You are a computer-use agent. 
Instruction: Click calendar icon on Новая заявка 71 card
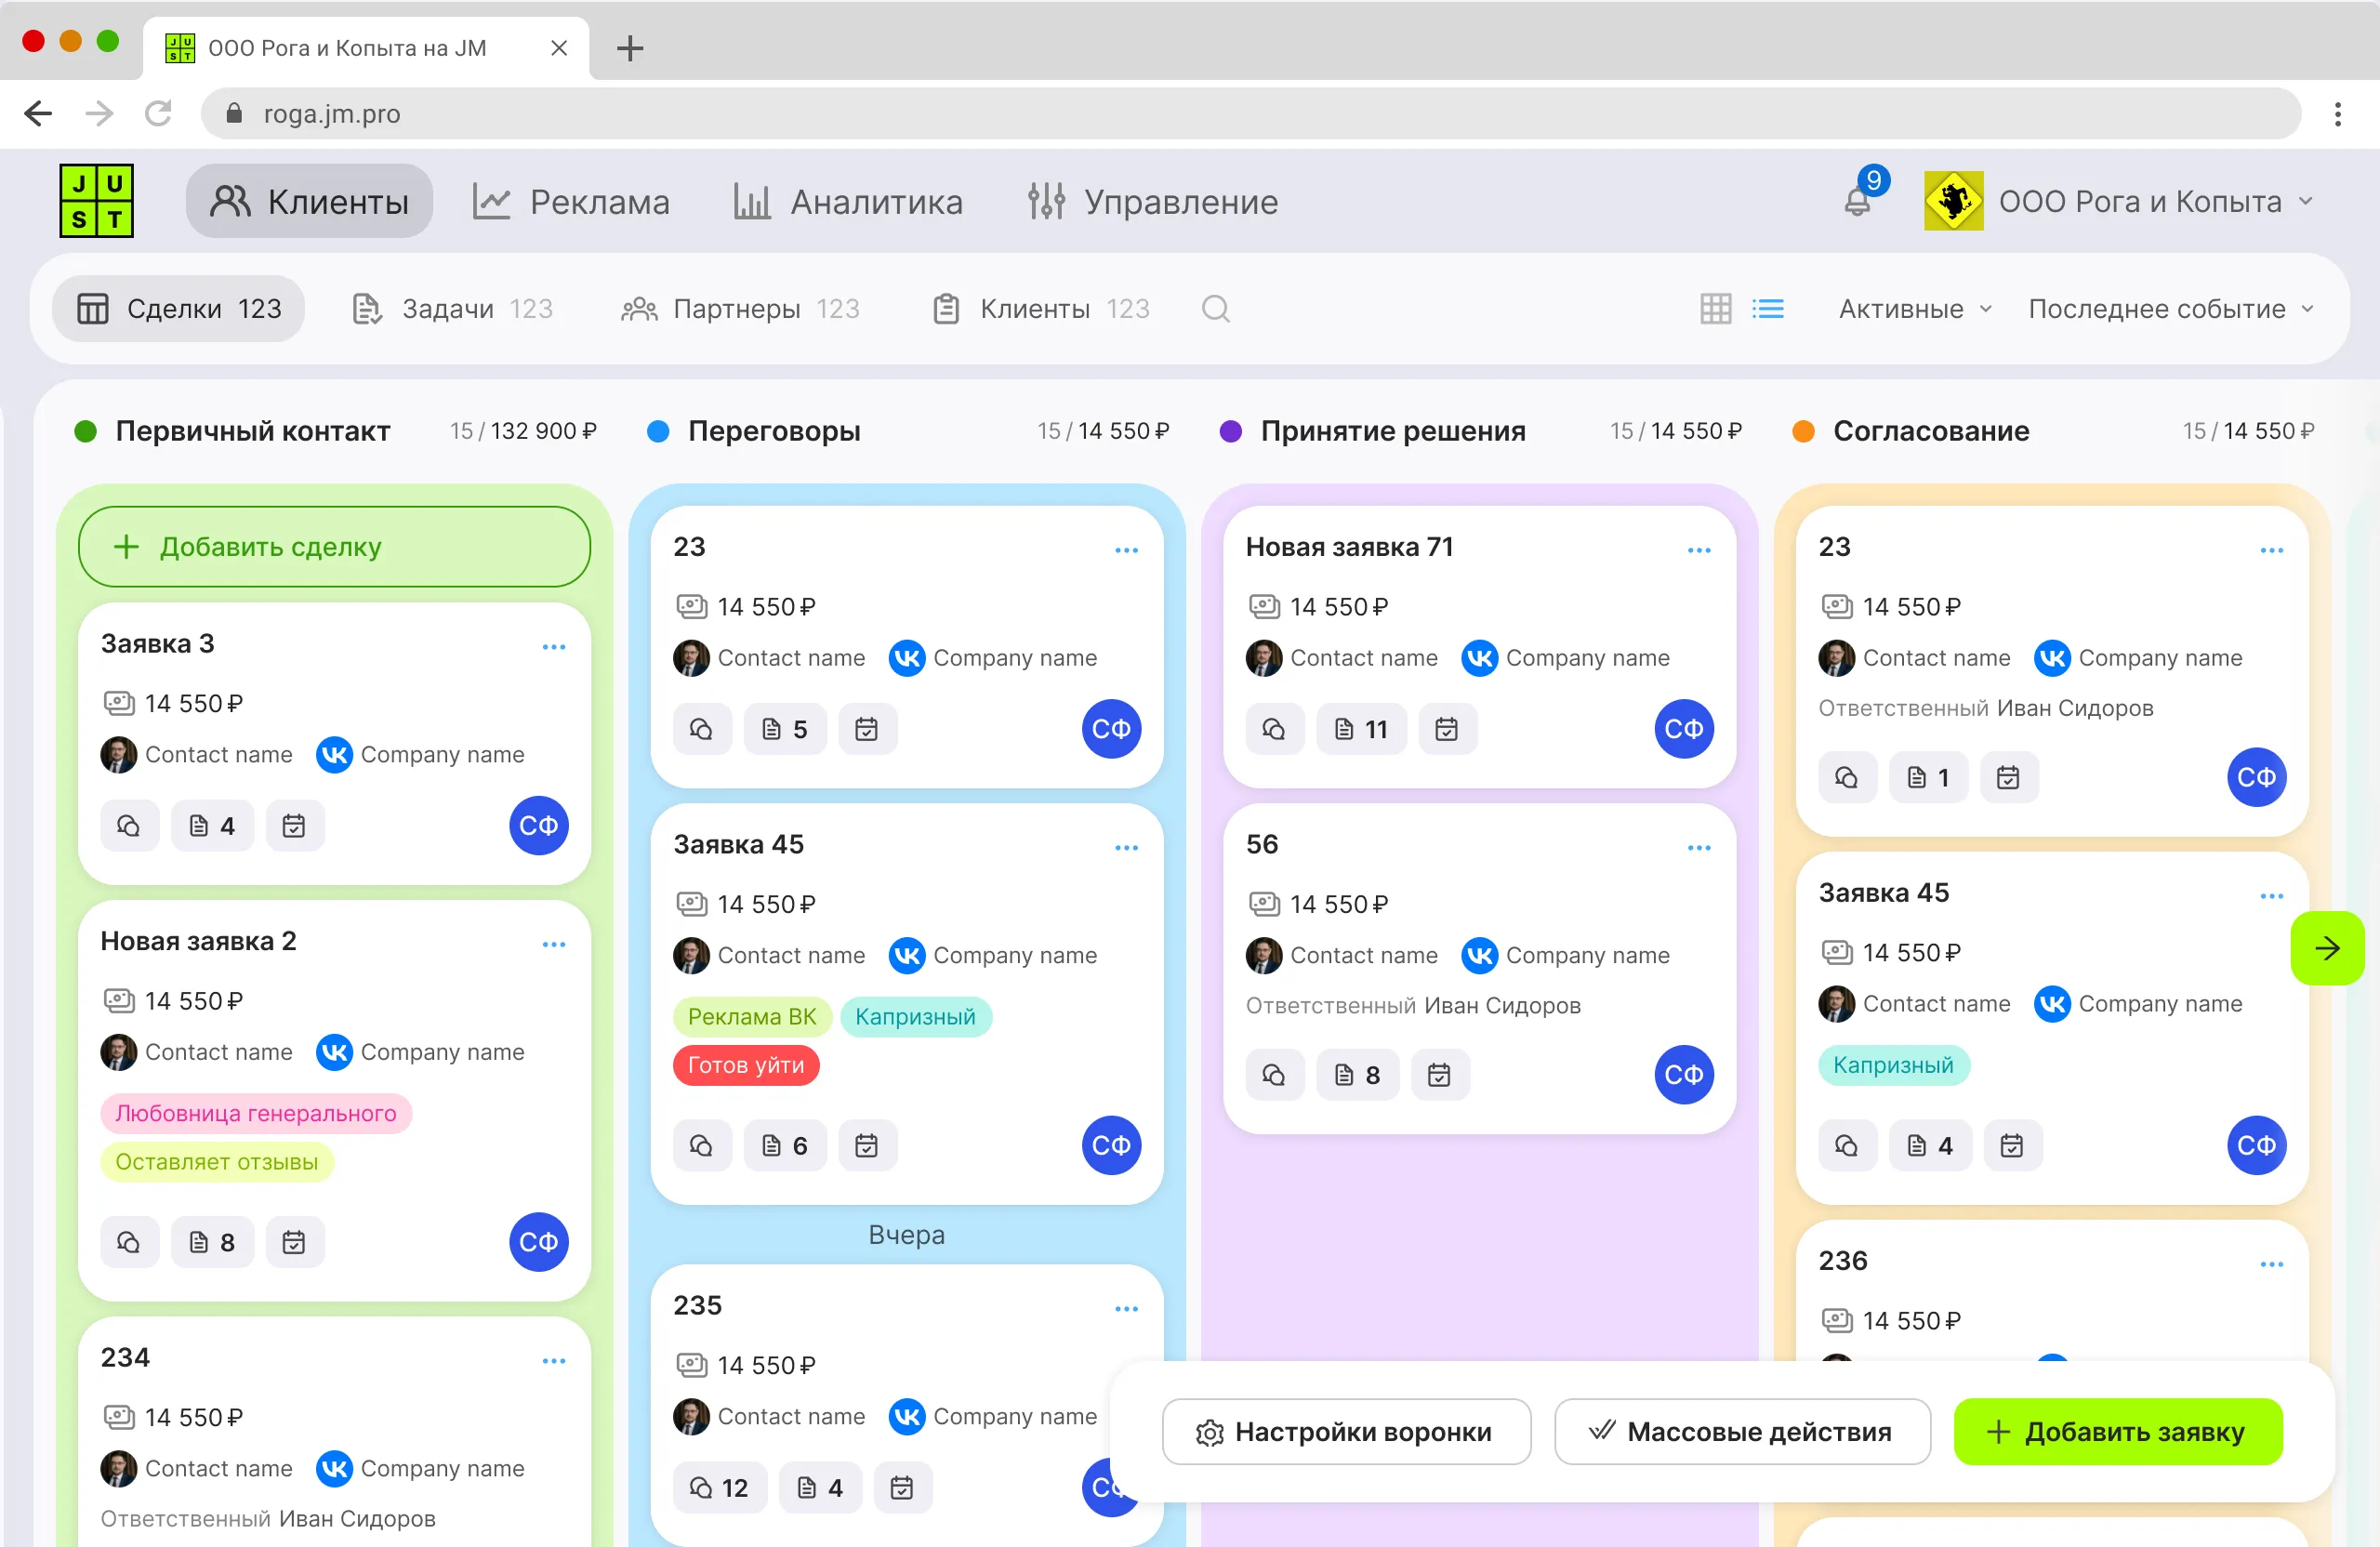[1446, 729]
